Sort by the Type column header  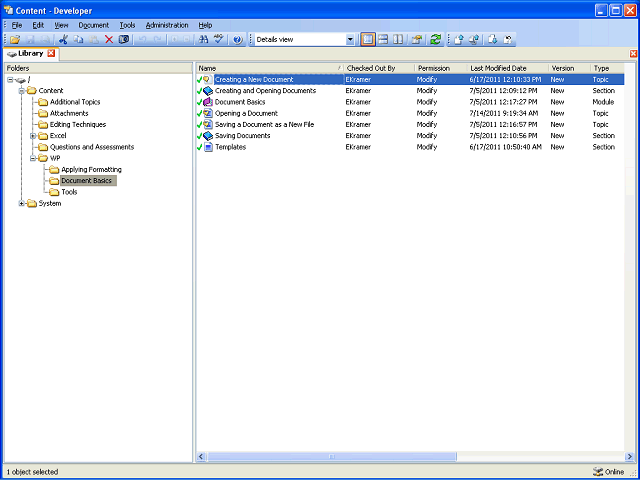607,68
